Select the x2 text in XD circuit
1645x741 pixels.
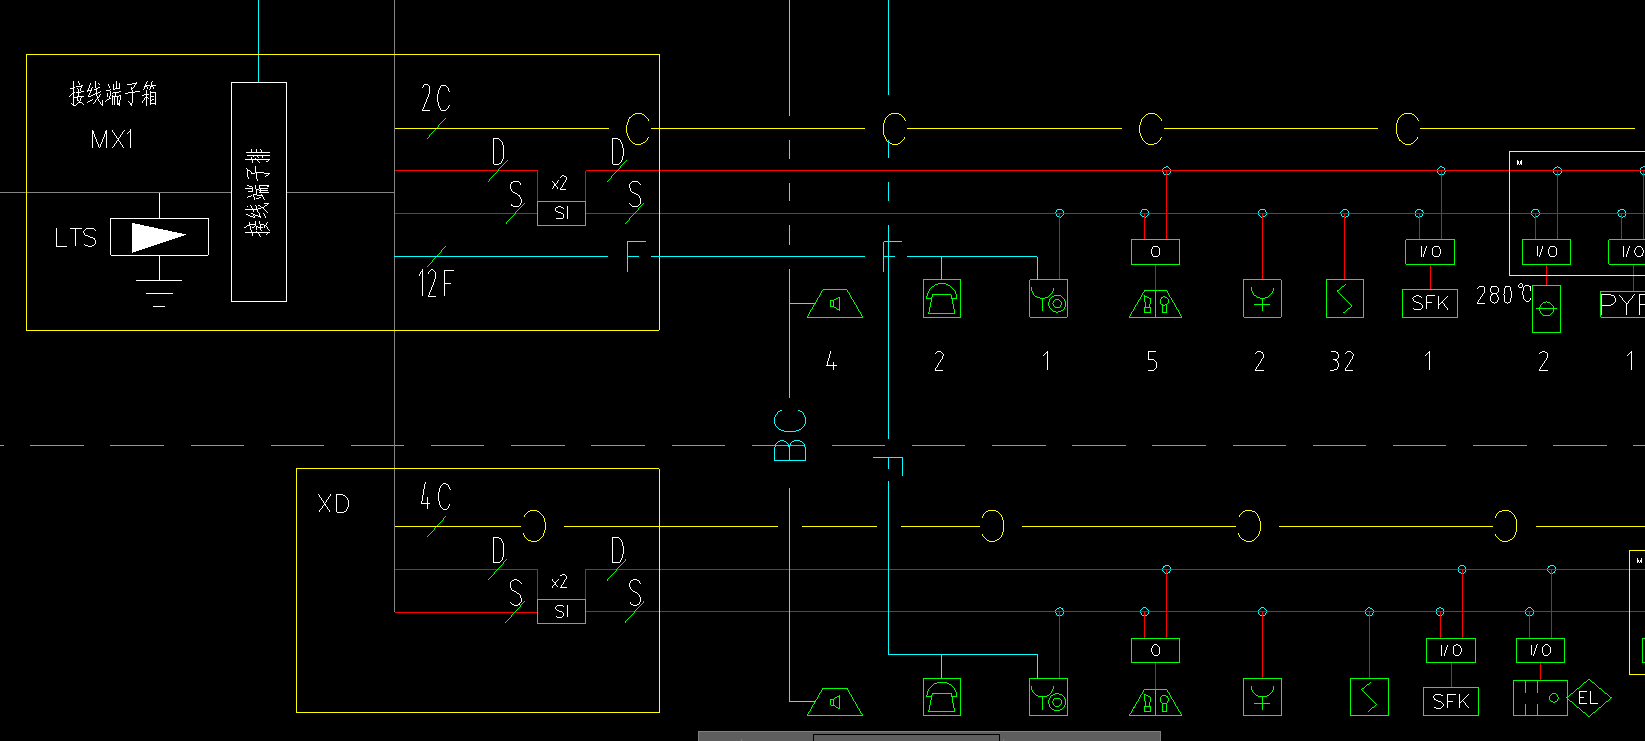[559, 582]
